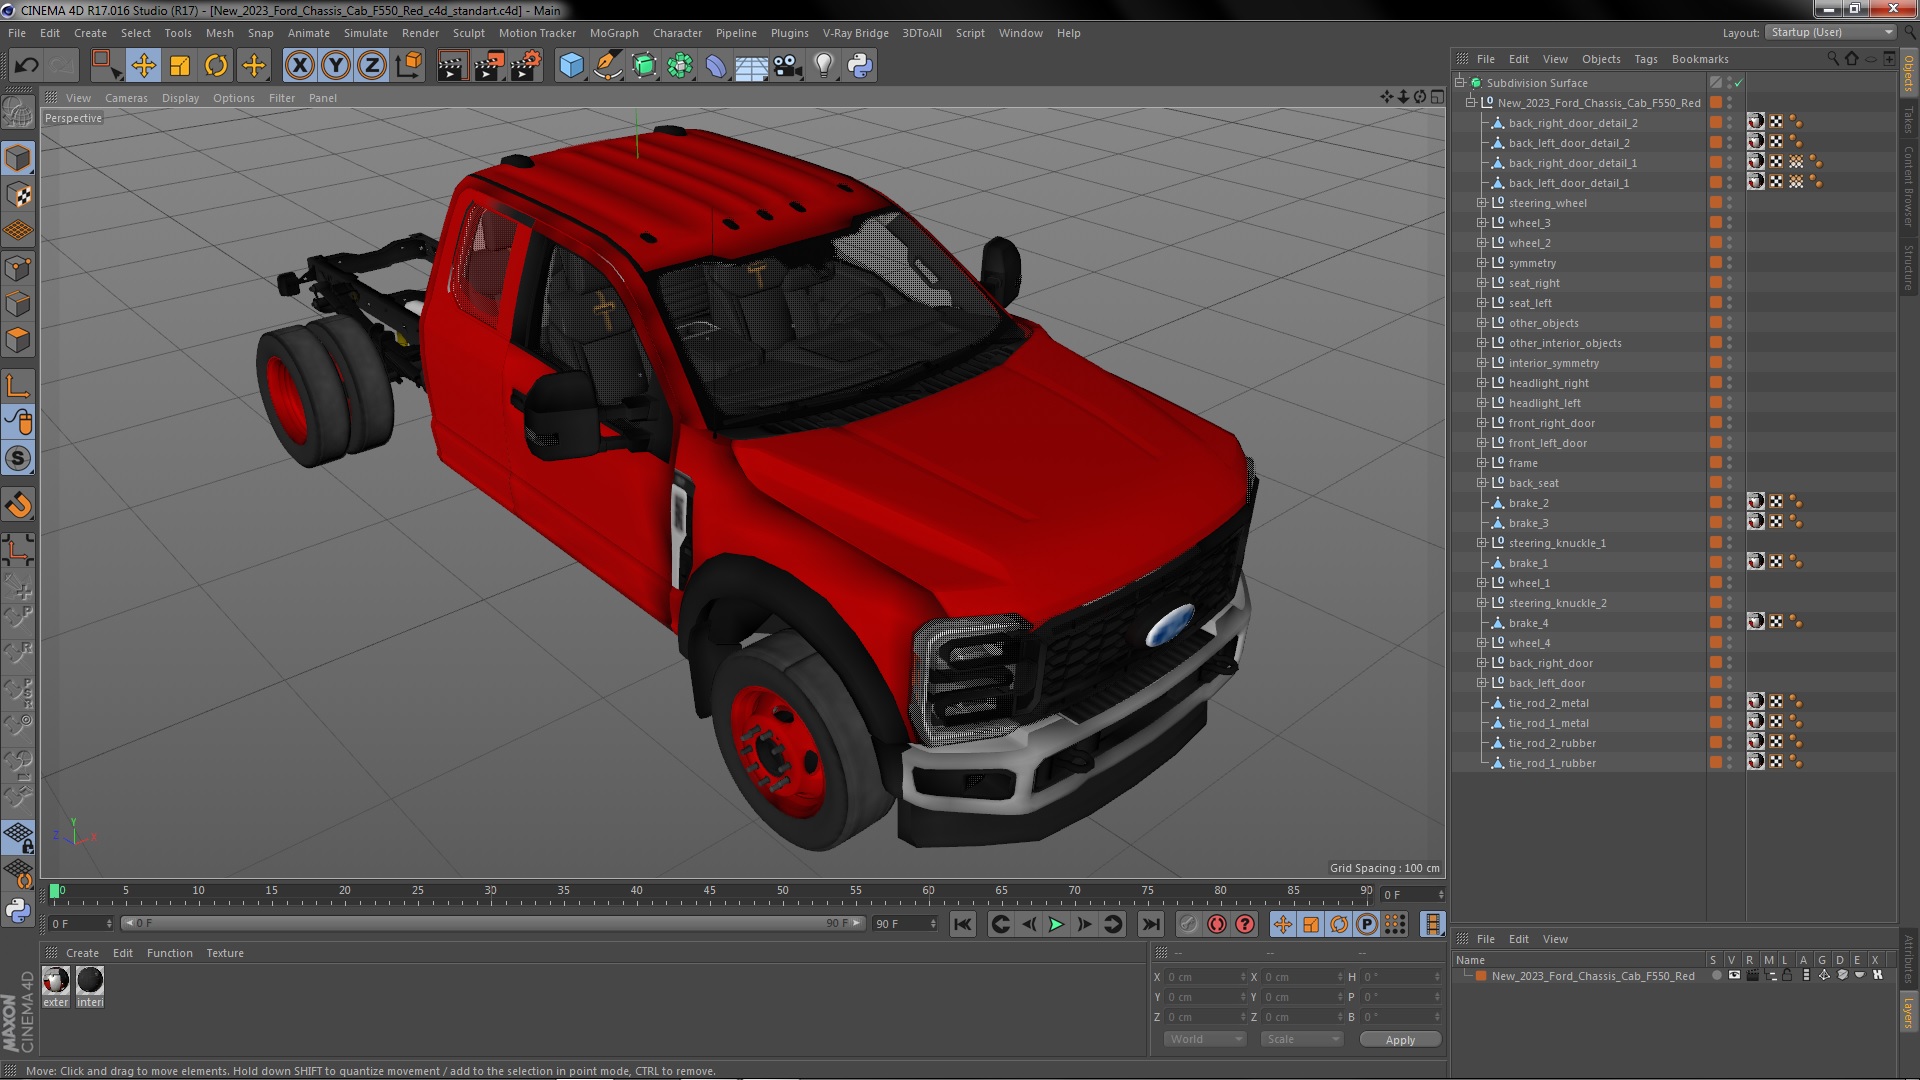
Task: Toggle visibility dots of seat_right
Action: (1729, 283)
